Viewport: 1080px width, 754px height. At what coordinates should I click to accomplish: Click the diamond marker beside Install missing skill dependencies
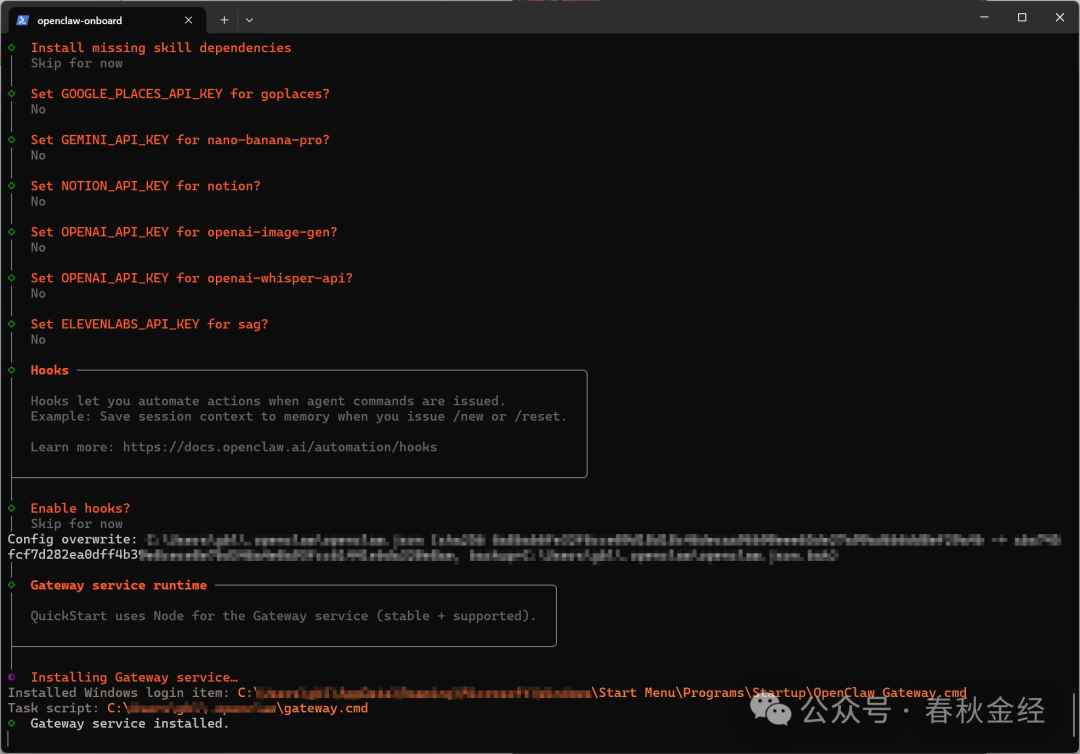tap(12, 47)
